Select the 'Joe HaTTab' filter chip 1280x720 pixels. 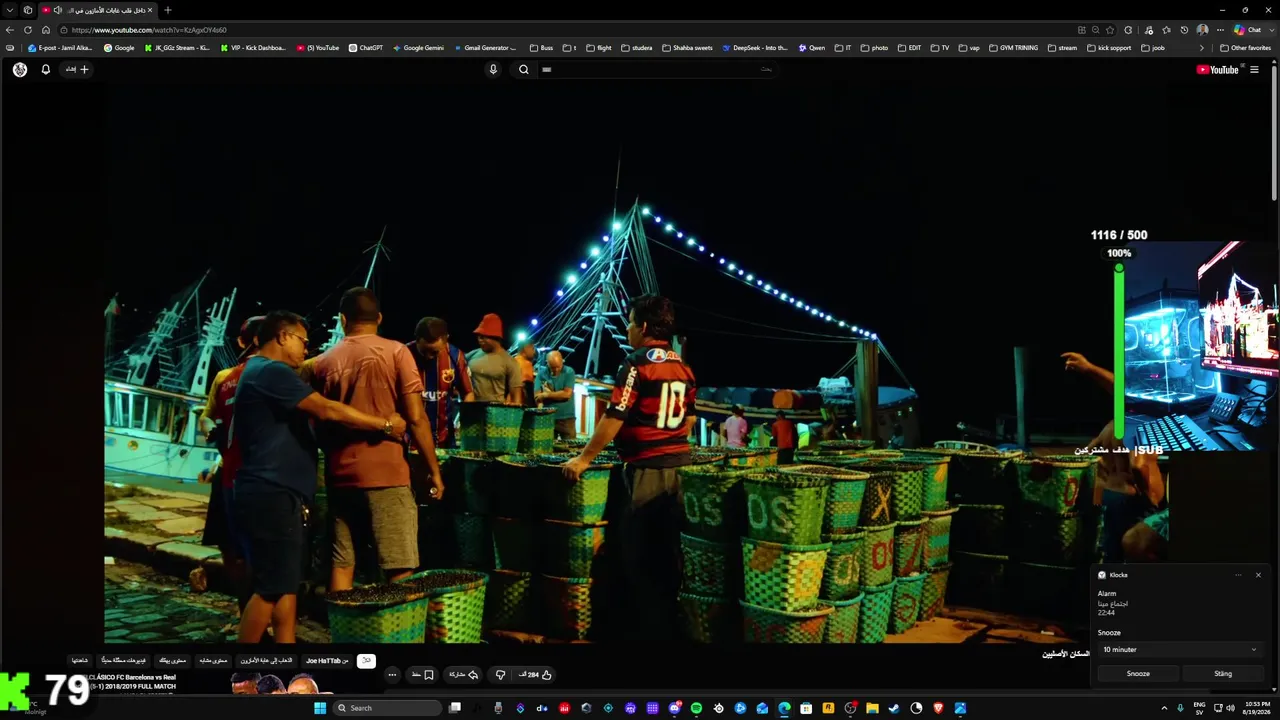[327, 661]
